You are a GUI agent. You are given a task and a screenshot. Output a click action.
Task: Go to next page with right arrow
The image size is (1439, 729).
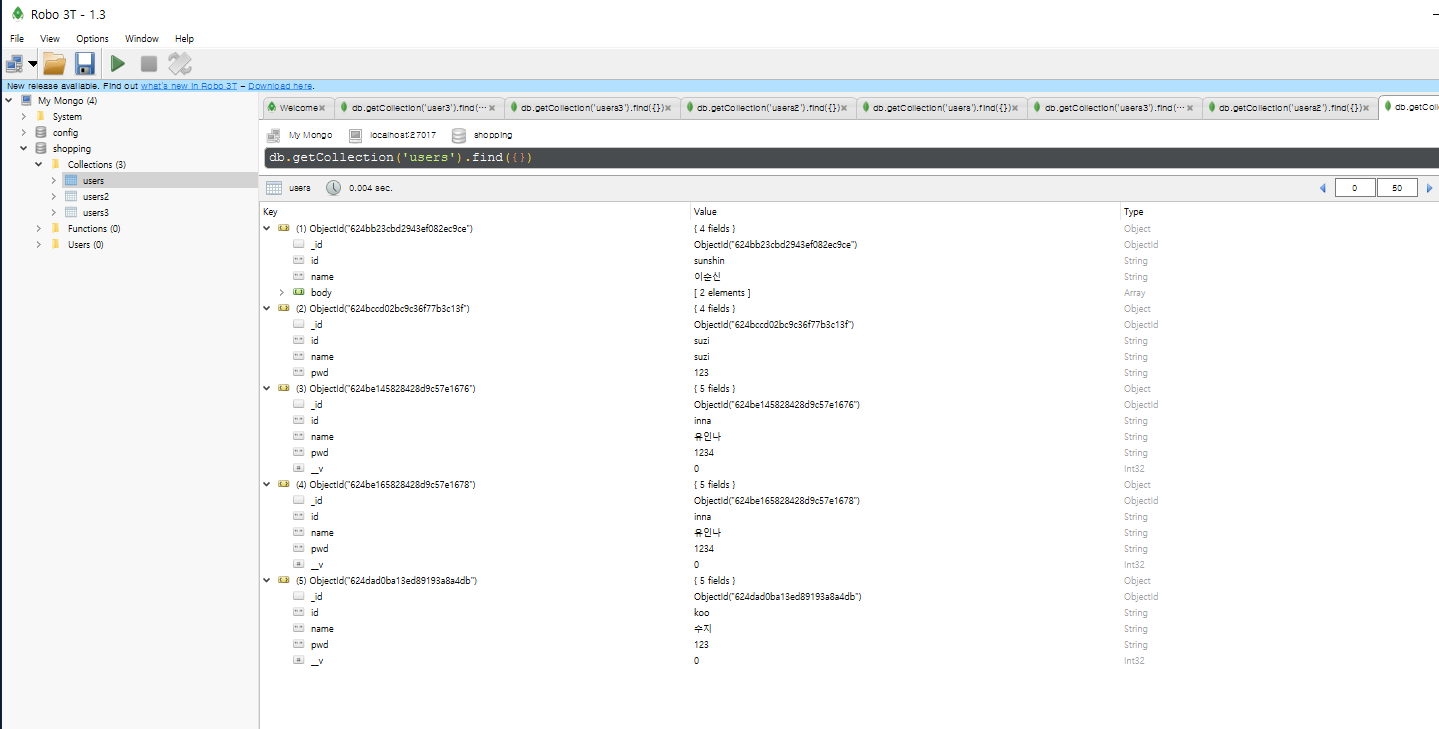click(x=1429, y=188)
